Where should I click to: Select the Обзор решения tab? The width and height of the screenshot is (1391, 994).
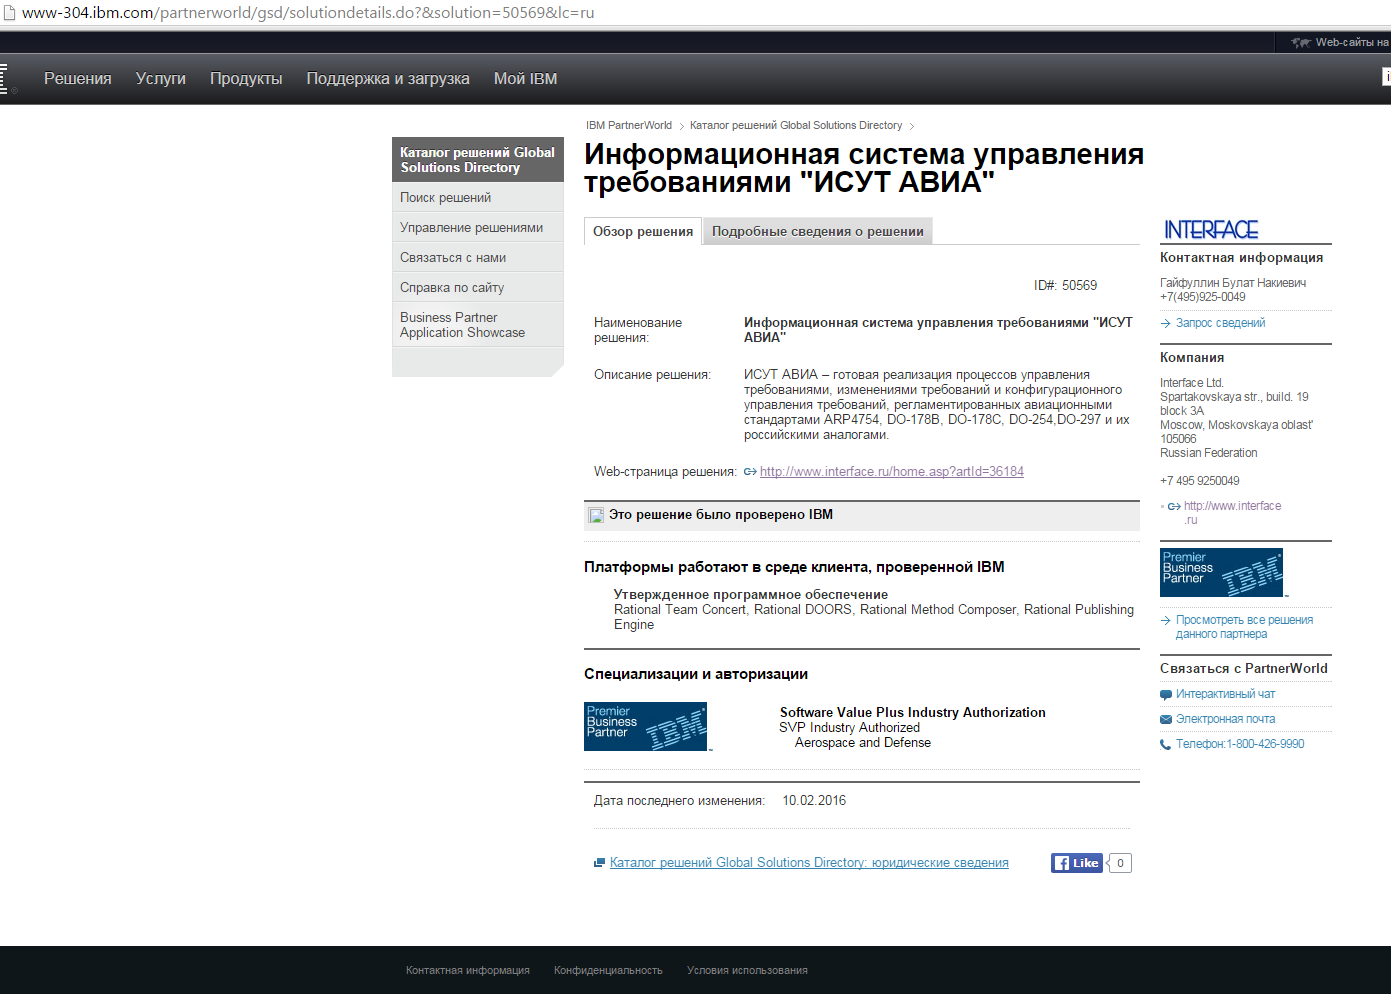642,231
